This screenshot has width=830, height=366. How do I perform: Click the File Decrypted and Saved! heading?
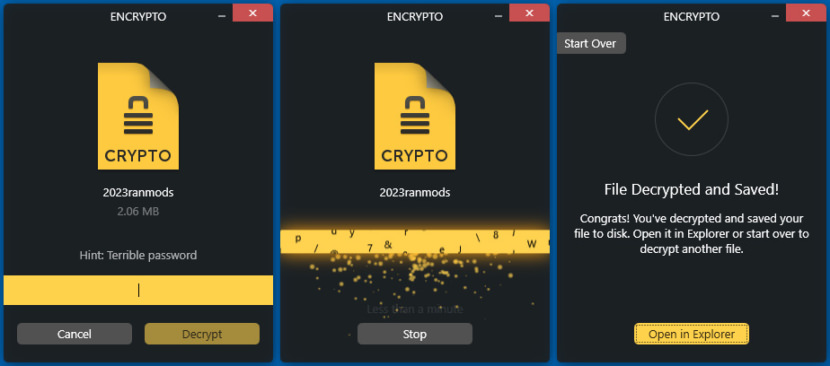click(x=692, y=190)
